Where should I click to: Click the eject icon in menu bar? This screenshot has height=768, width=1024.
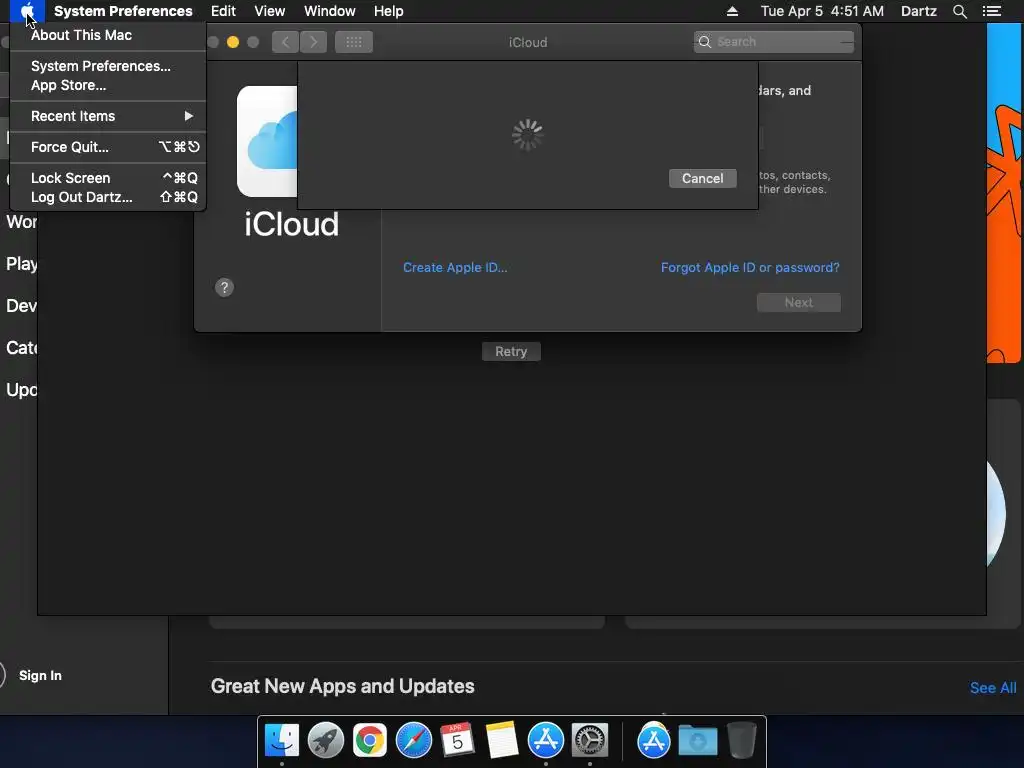pyautogui.click(x=732, y=11)
